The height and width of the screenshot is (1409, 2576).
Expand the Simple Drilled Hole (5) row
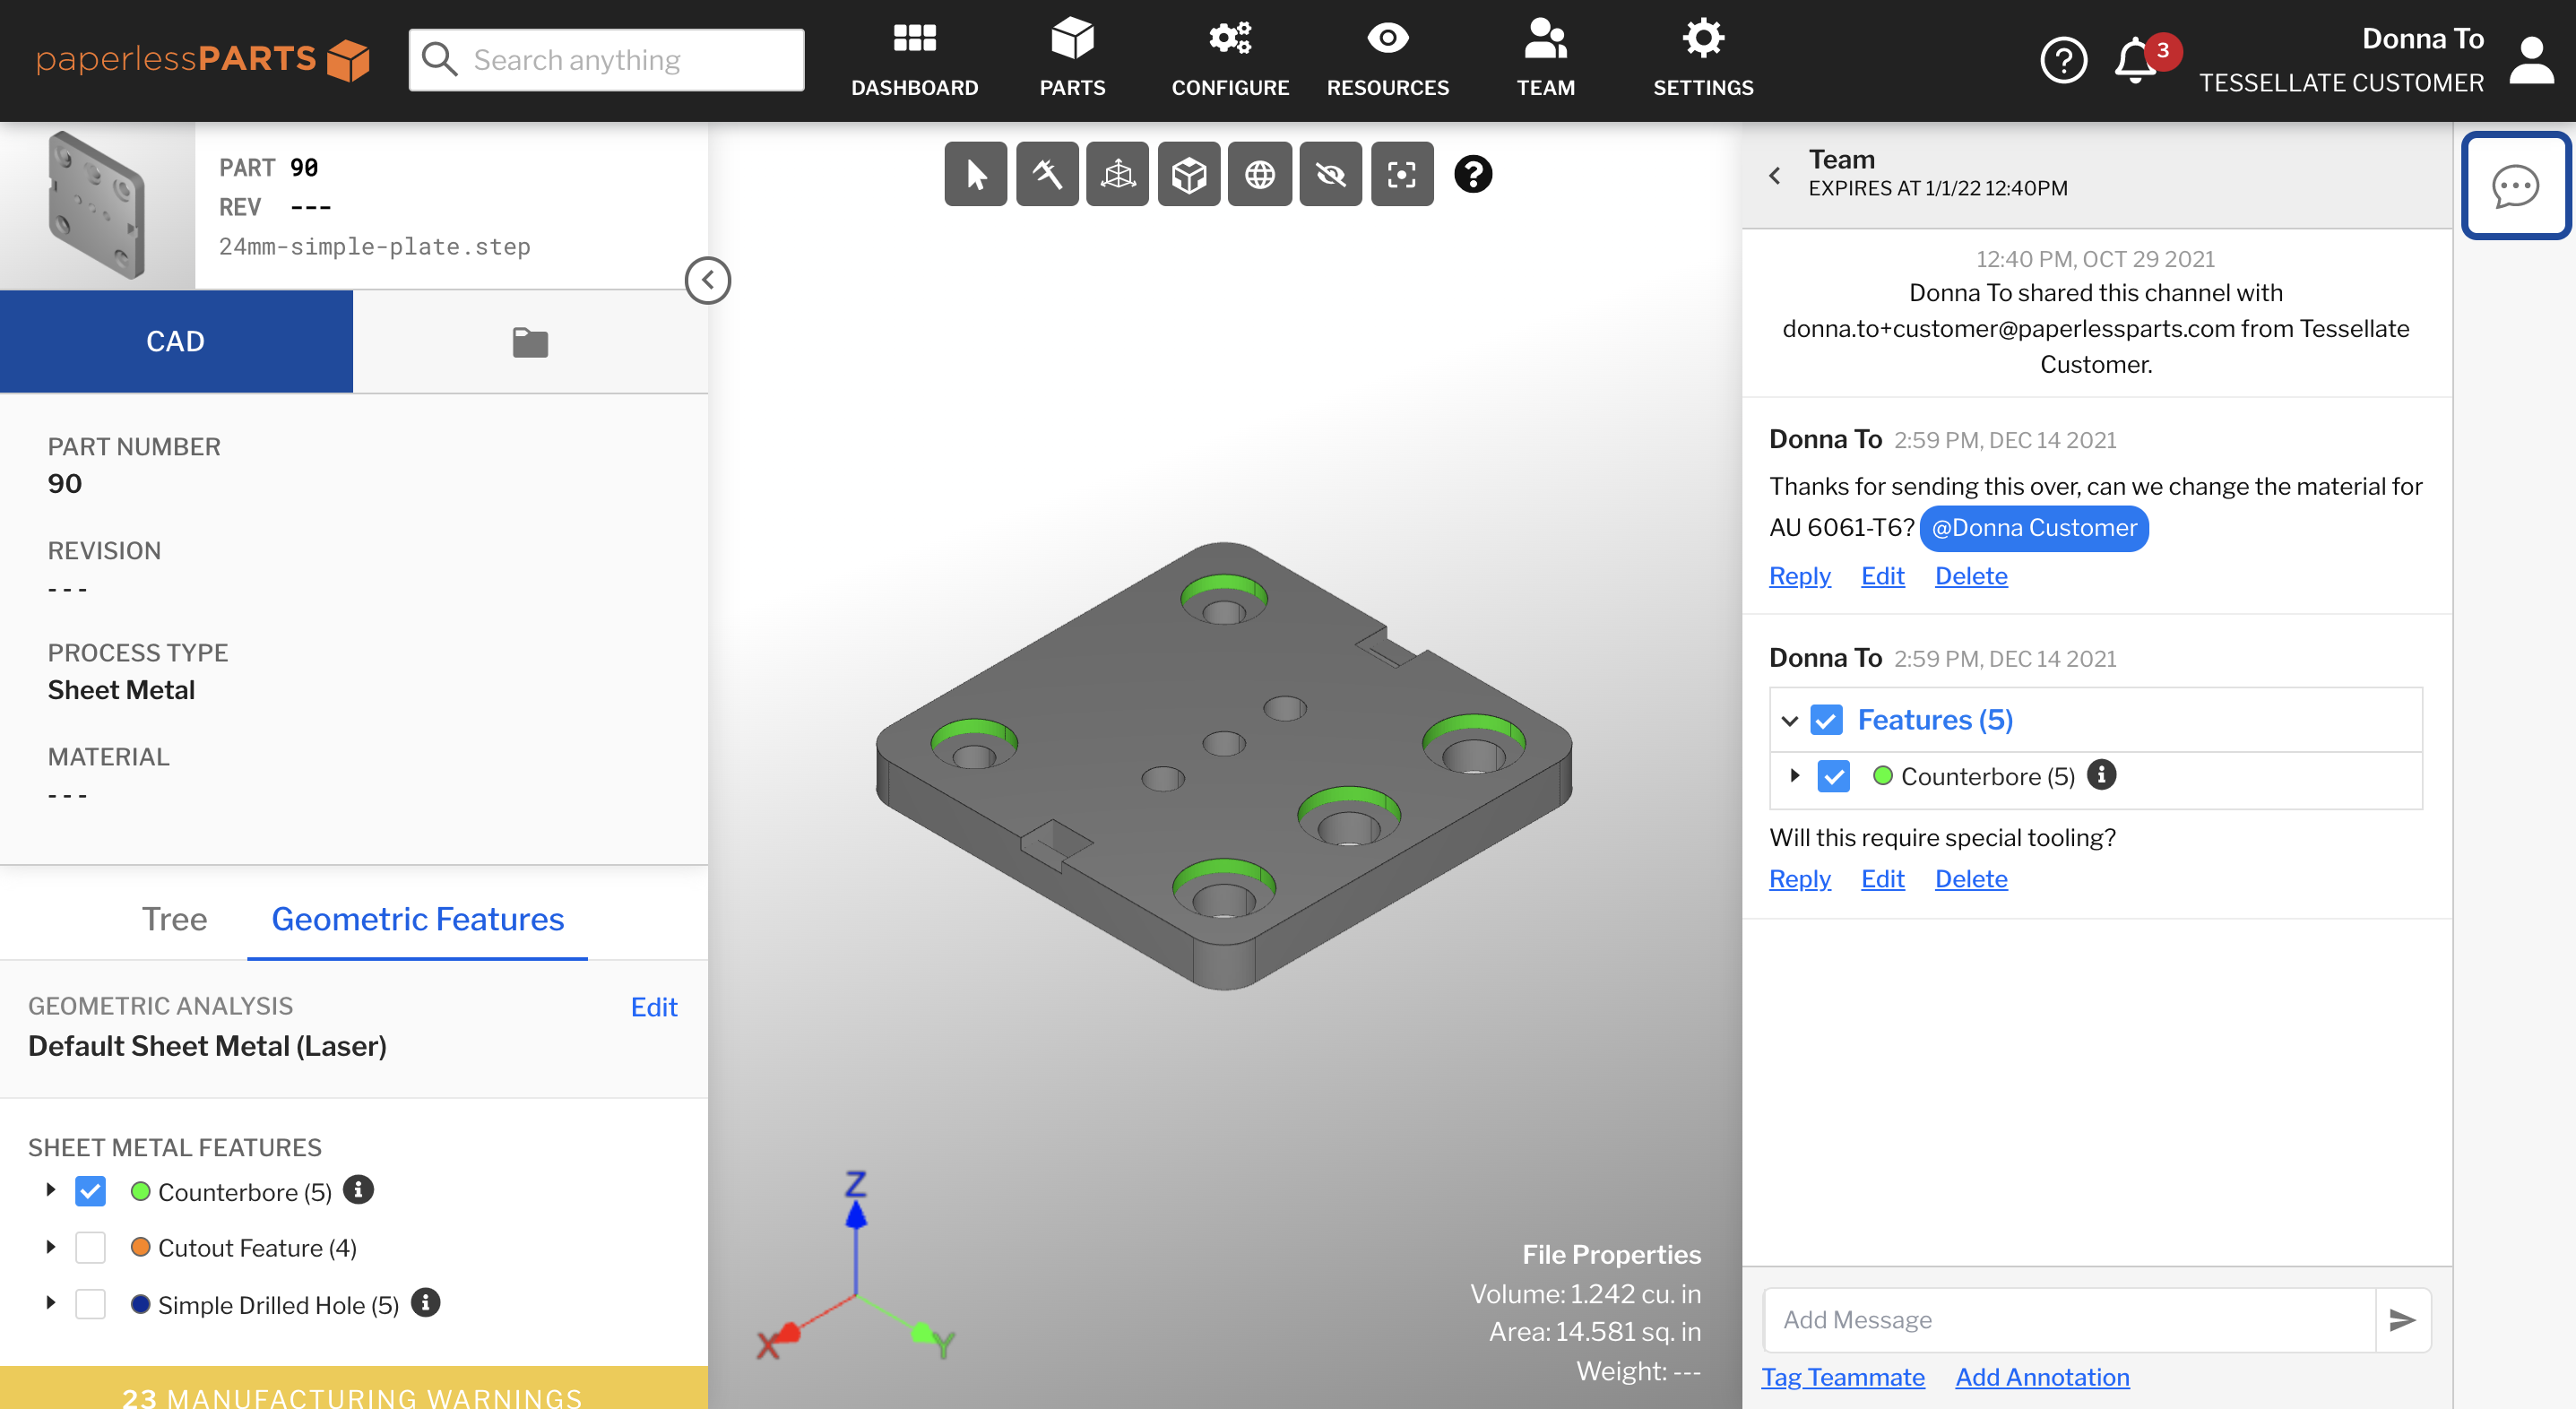[50, 1303]
